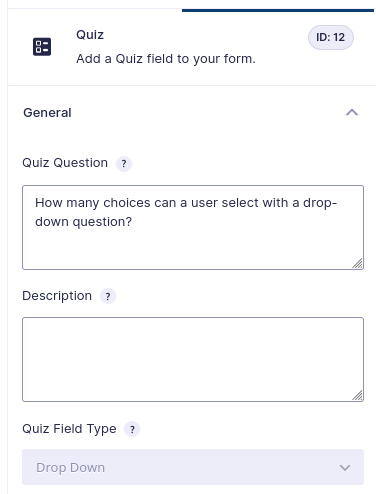Click the ID: 12 badge

coord(331,37)
